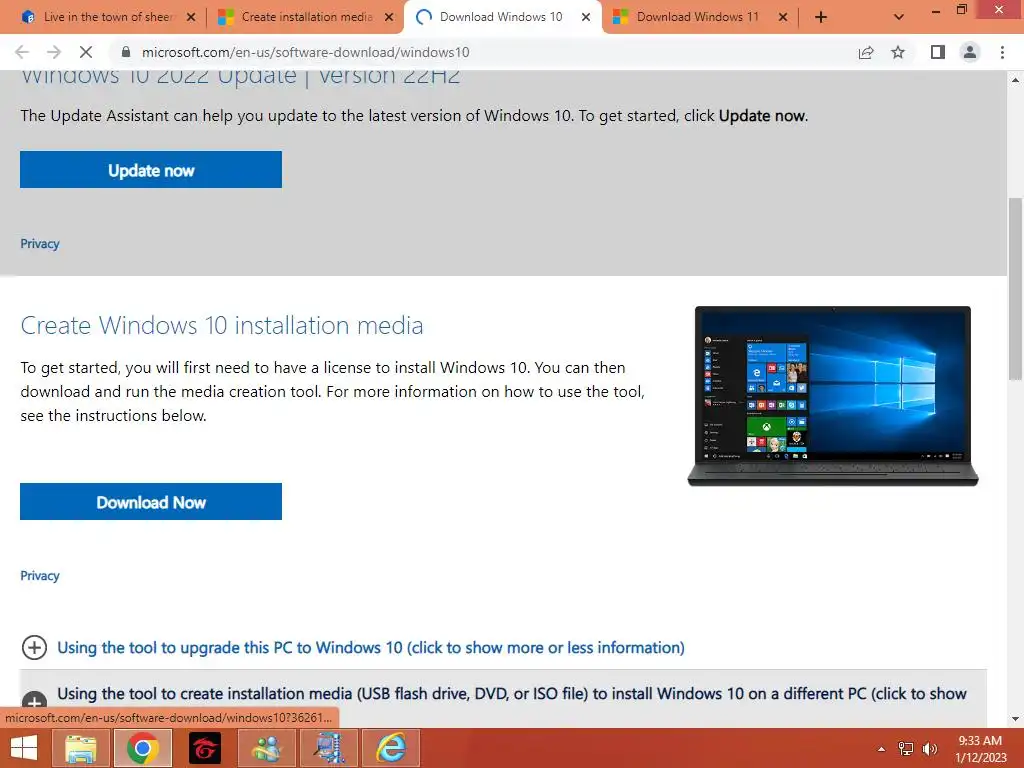Viewport: 1024px width, 768px height.
Task: Close the 'Create installation media' tab
Action: tap(389, 17)
